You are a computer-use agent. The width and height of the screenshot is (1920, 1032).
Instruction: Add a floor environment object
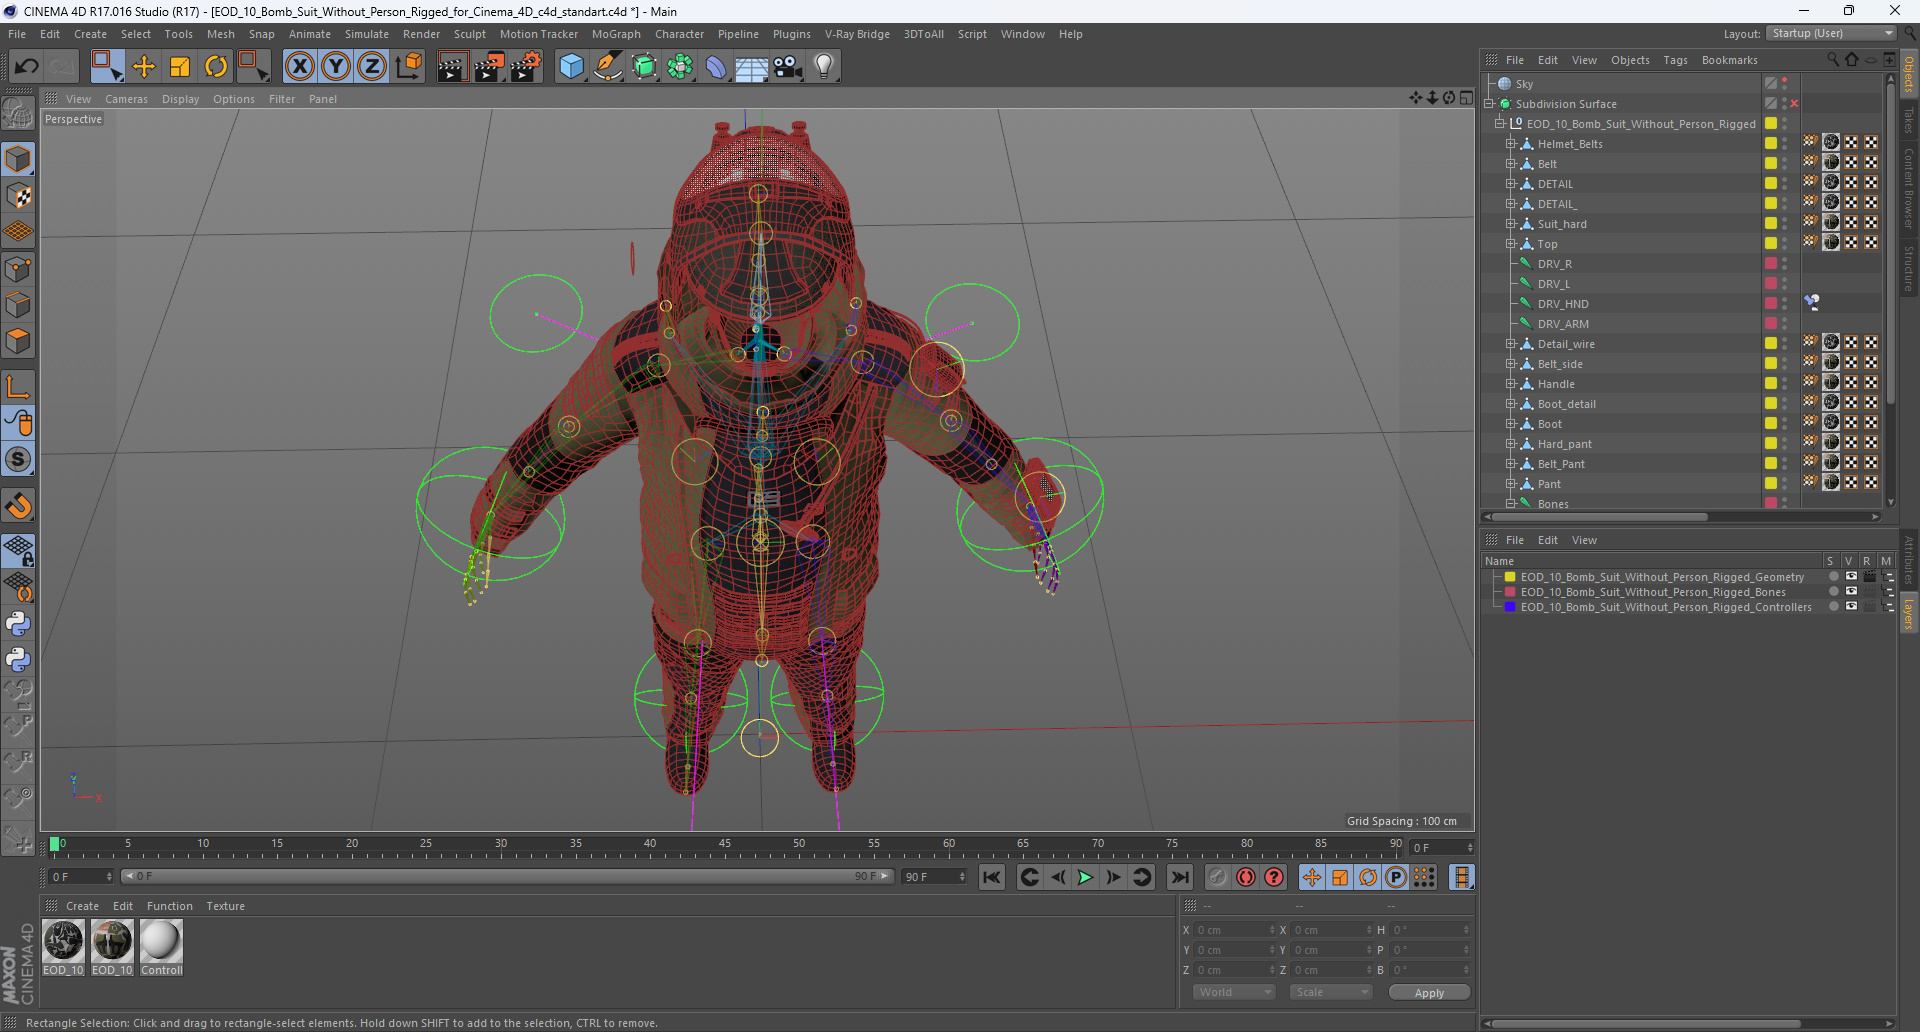tap(751, 67)
